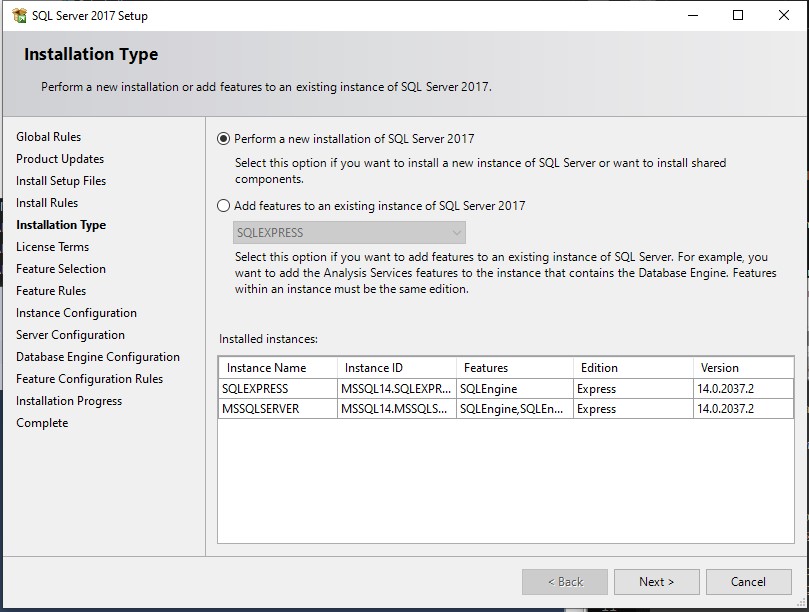The width and height of the screenshot is (809, 612).
Task: Click the Installed instances label
Action: pos(268,339)
